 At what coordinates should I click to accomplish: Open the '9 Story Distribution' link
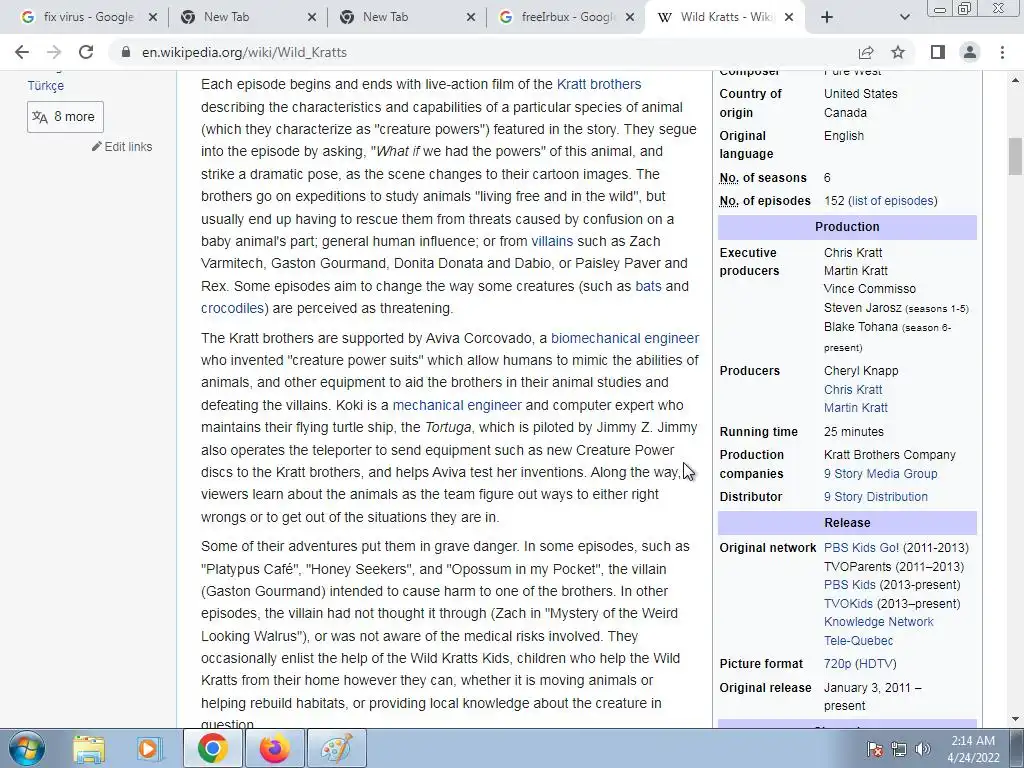pyautogui.click(x=876, y=497)
